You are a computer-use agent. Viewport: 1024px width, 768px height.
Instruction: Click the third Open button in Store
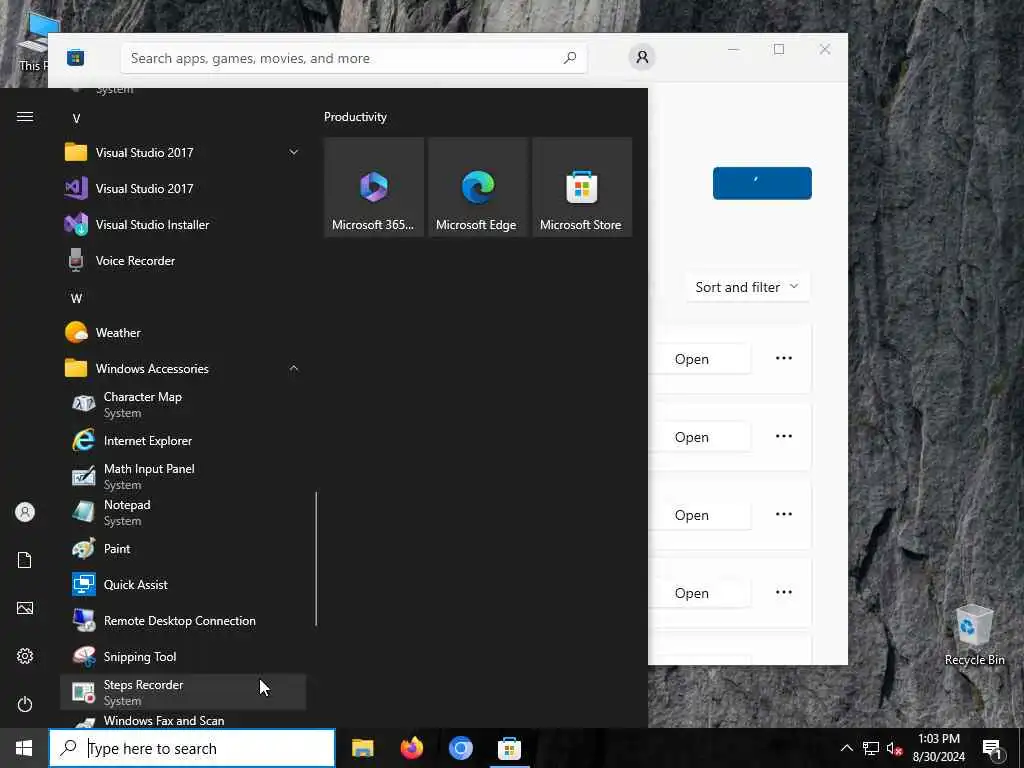[x=701, y=515]
